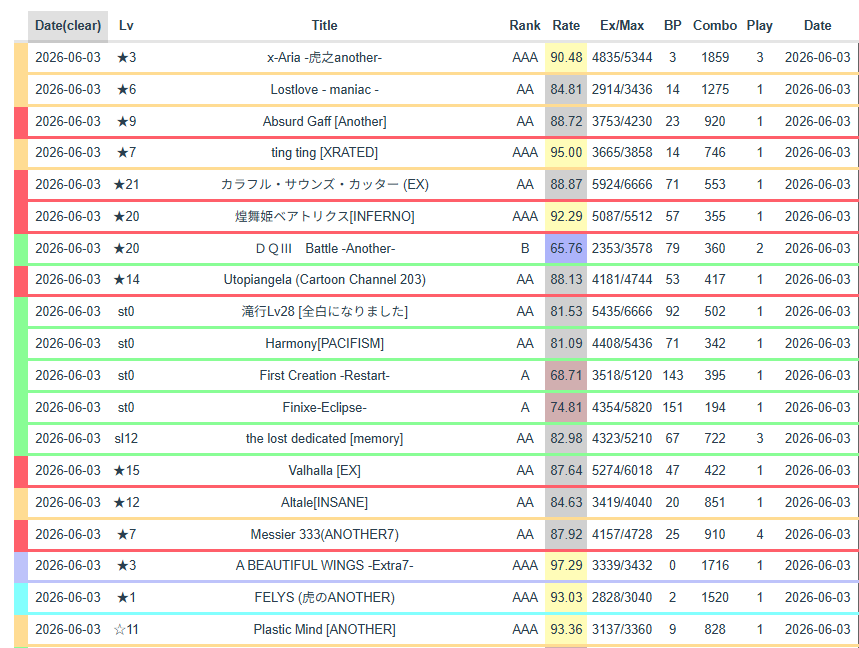Click title 煌舞姫ベアトリクス[INFERNO]
Image resolution: width=859 pixels, height=648 pixels.
click(324, 216)
